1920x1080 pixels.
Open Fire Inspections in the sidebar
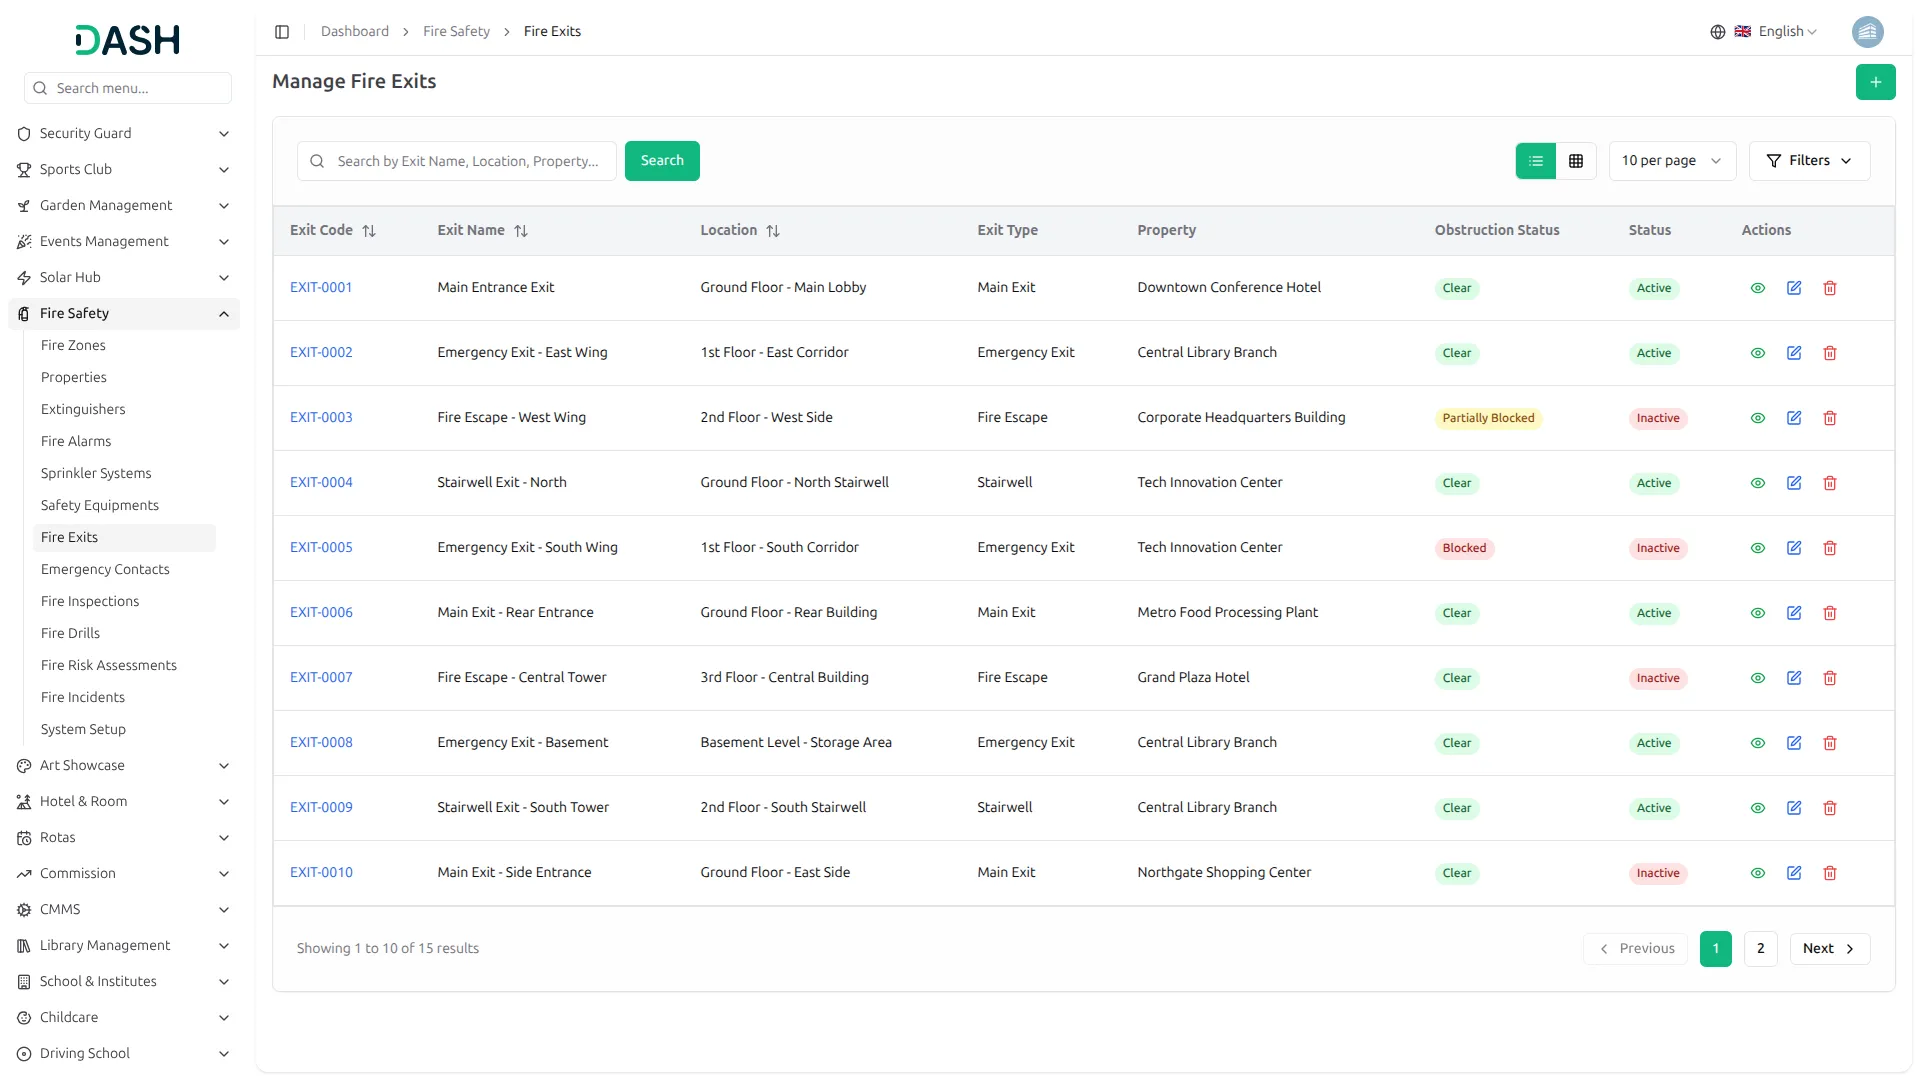tap(90, 601)
